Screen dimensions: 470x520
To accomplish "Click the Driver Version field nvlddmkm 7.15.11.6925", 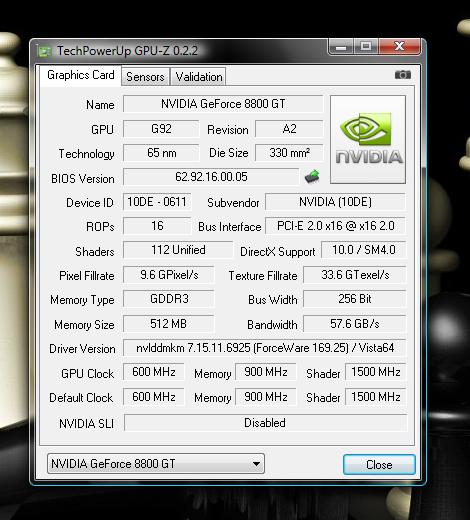I will pos(265,348).
